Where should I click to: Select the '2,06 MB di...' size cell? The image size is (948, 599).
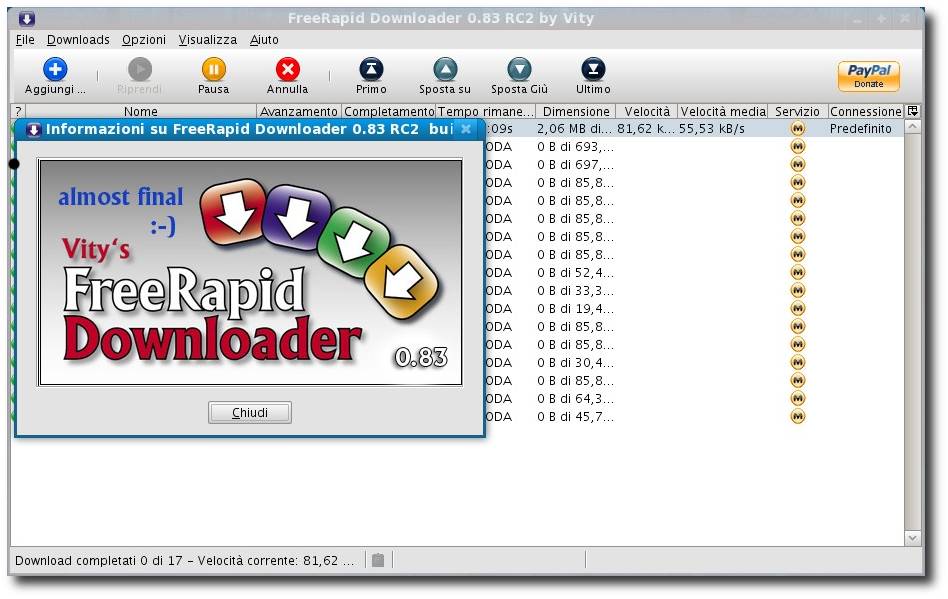[x=574, y=129]
